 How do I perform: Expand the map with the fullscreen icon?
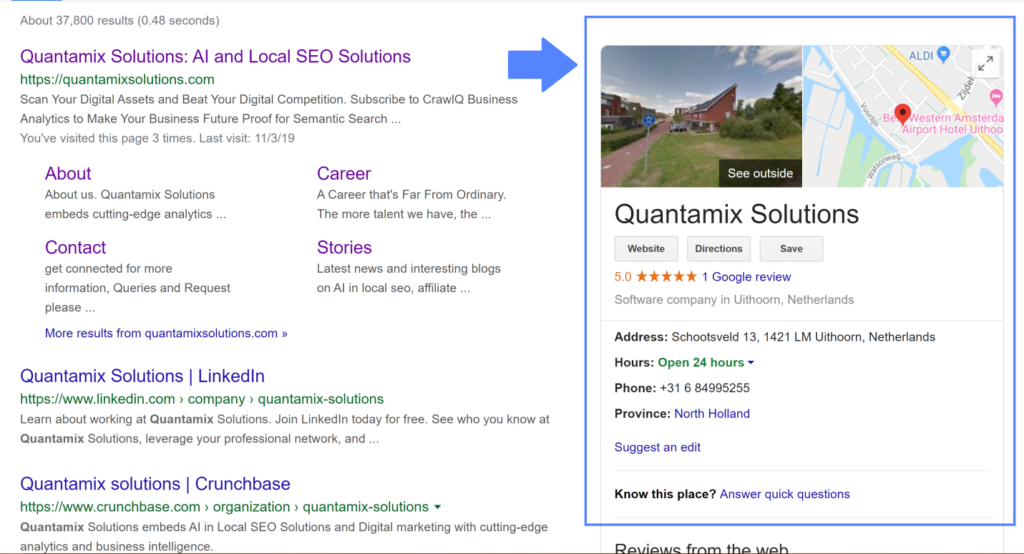985,63
